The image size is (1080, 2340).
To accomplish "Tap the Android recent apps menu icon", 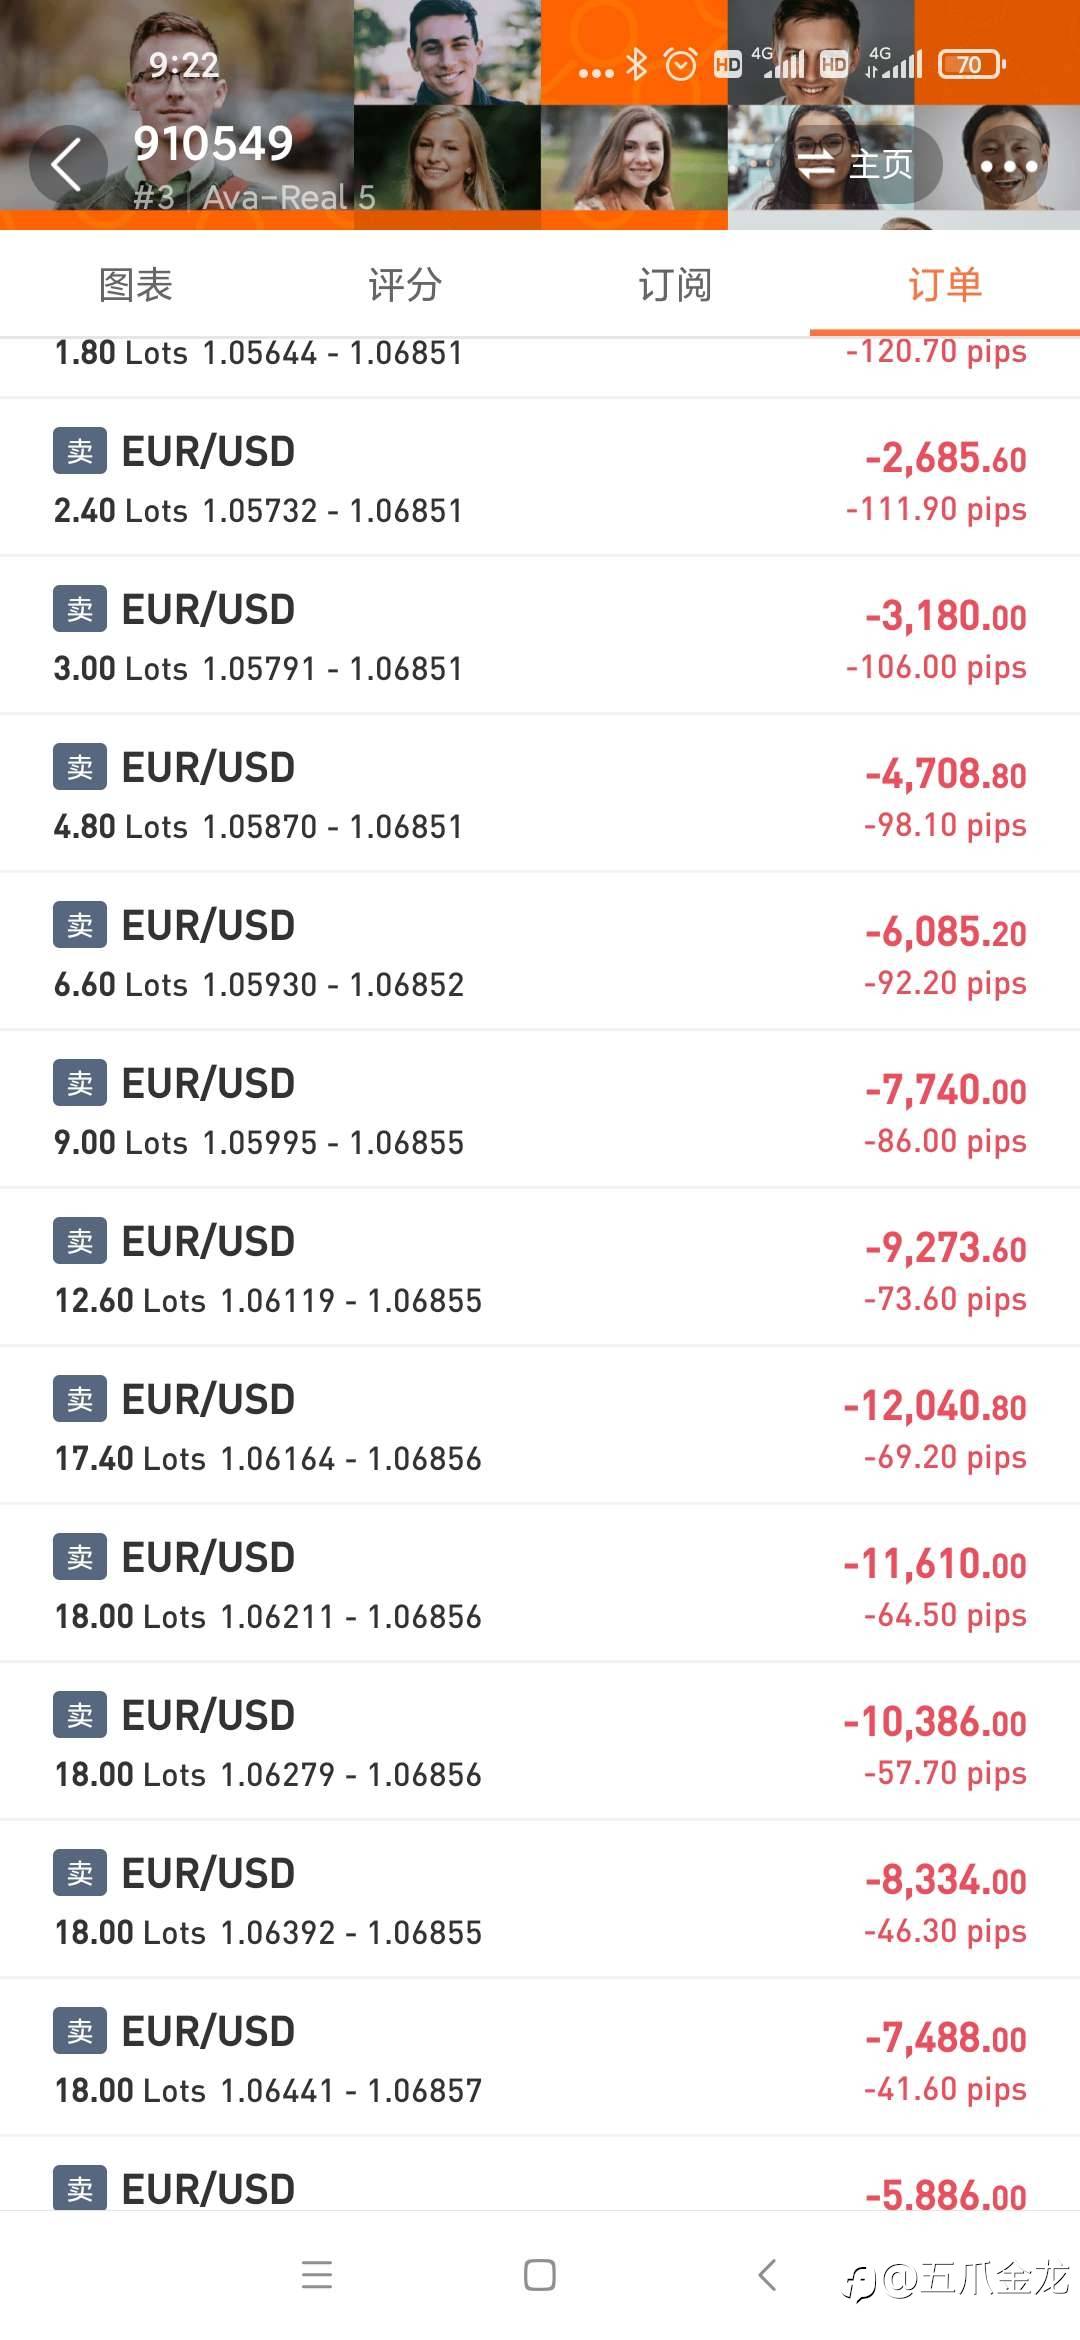I will (317, 2275).
